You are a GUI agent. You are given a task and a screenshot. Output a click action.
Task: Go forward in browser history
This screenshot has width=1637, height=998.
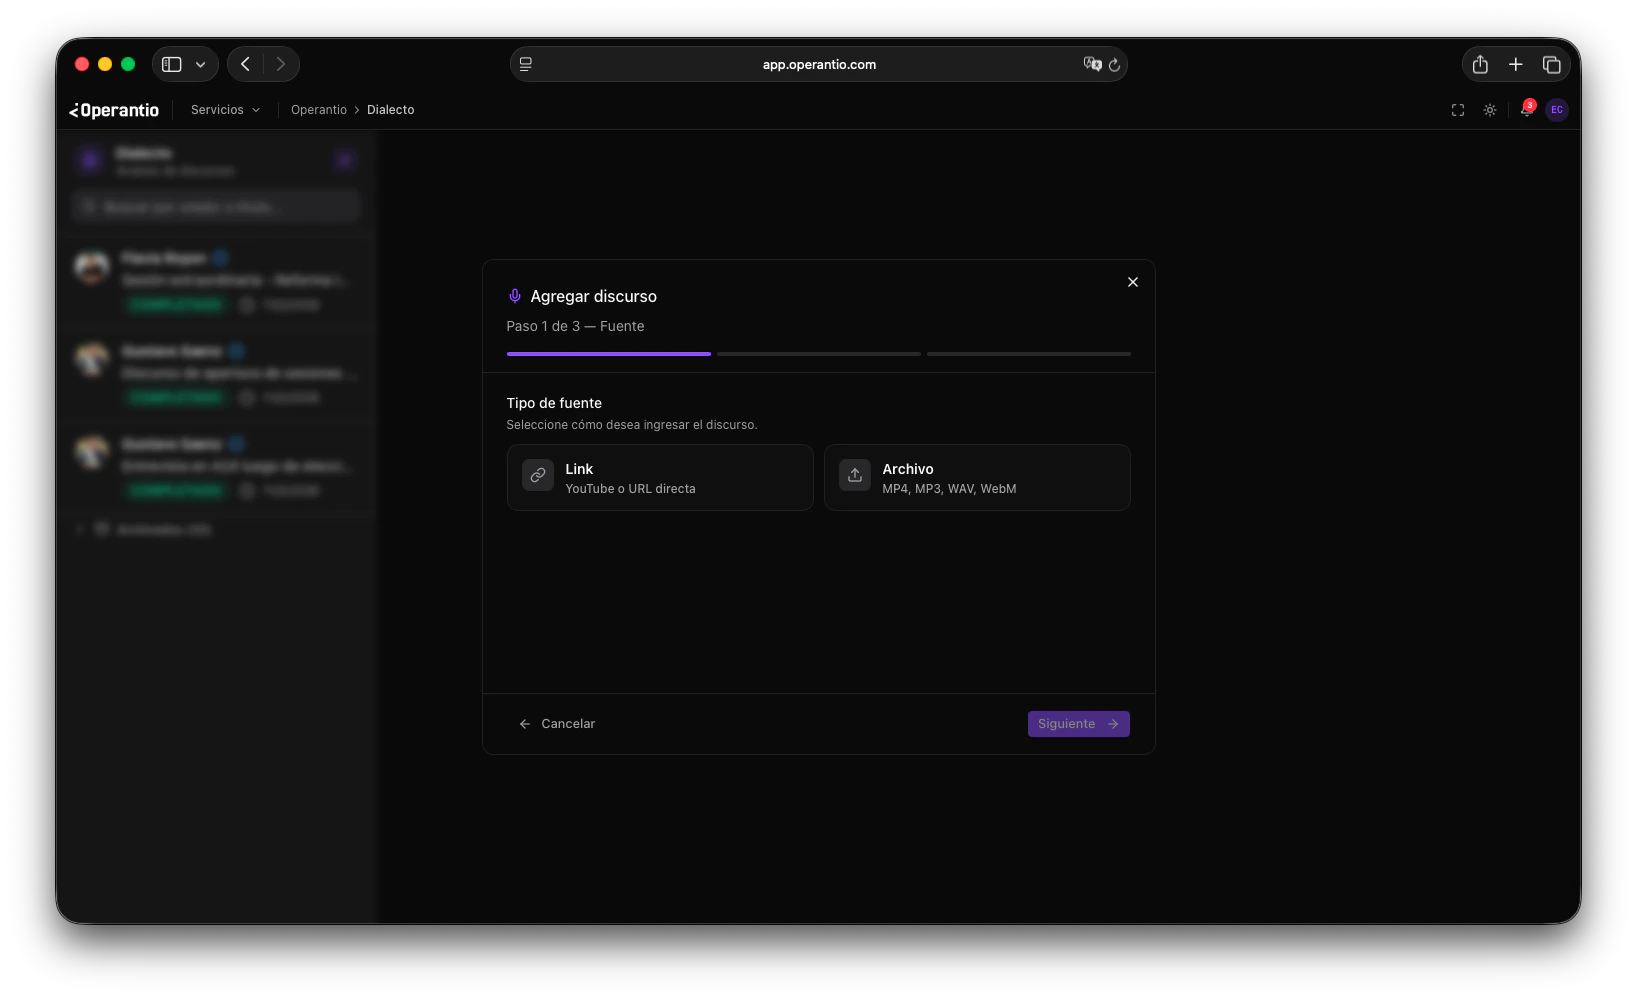click(x=281, y=64)
